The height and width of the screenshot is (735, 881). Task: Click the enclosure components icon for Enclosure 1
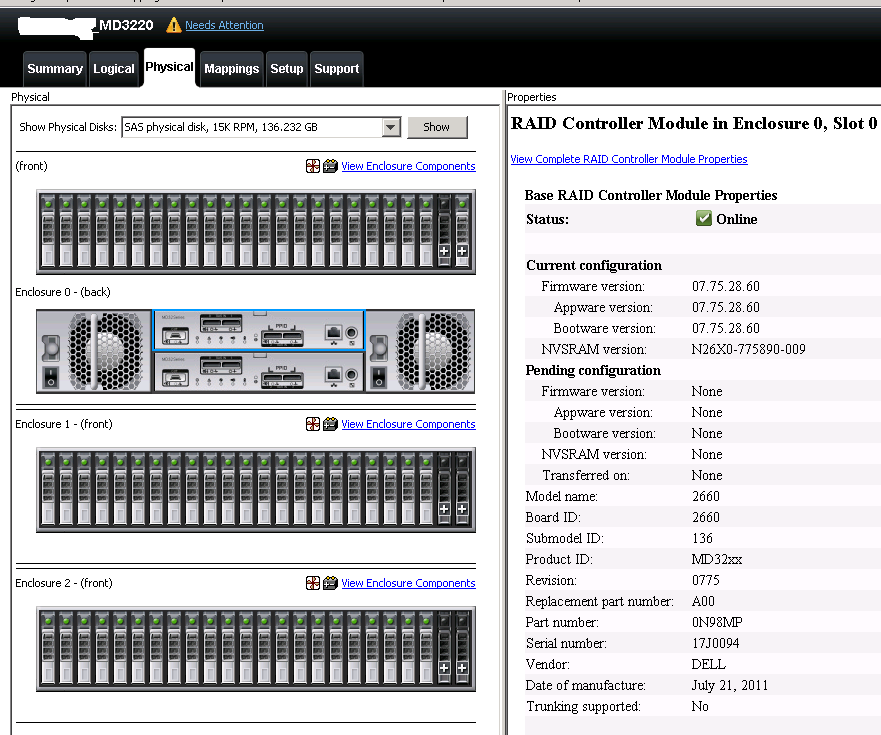pyautogui.click(x=330, y=424)
